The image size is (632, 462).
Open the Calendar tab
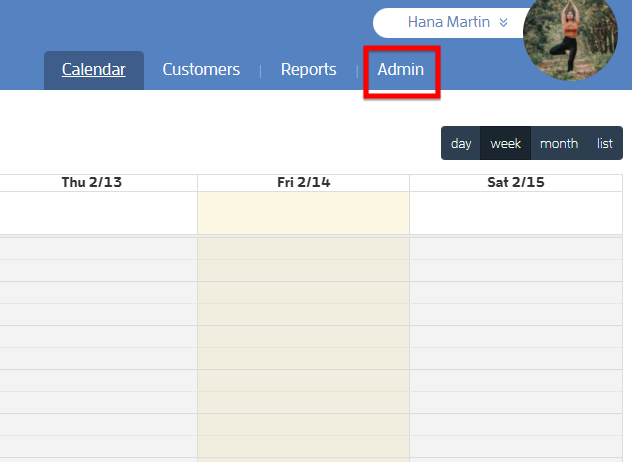(94, 70)
